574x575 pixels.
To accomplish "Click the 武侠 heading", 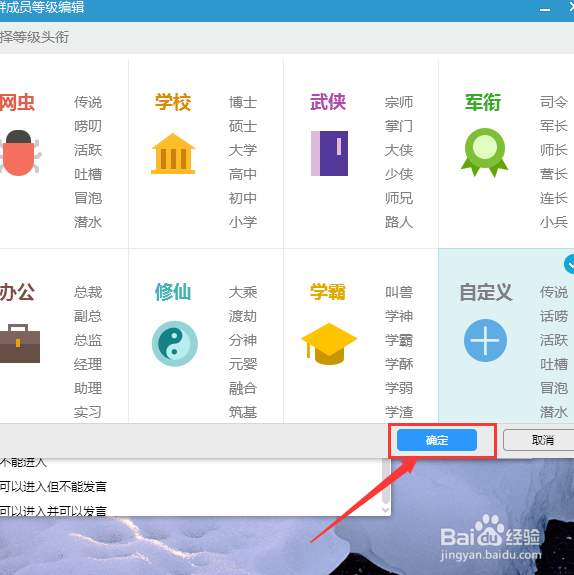I will (x=328, y=102).
